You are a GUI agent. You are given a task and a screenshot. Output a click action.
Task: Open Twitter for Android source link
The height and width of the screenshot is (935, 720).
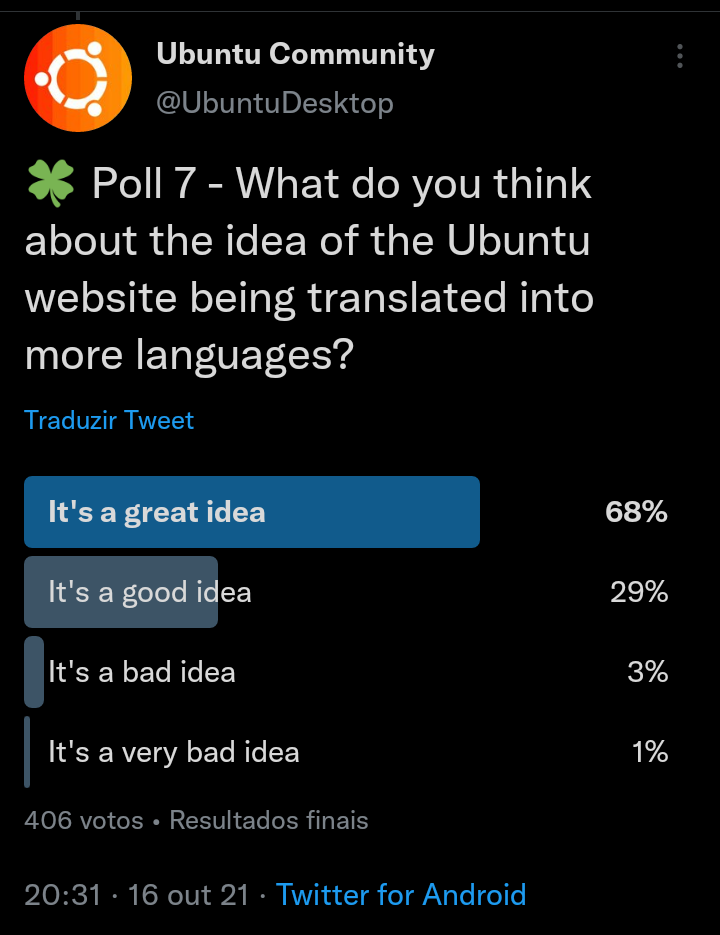tap(401, 895)
